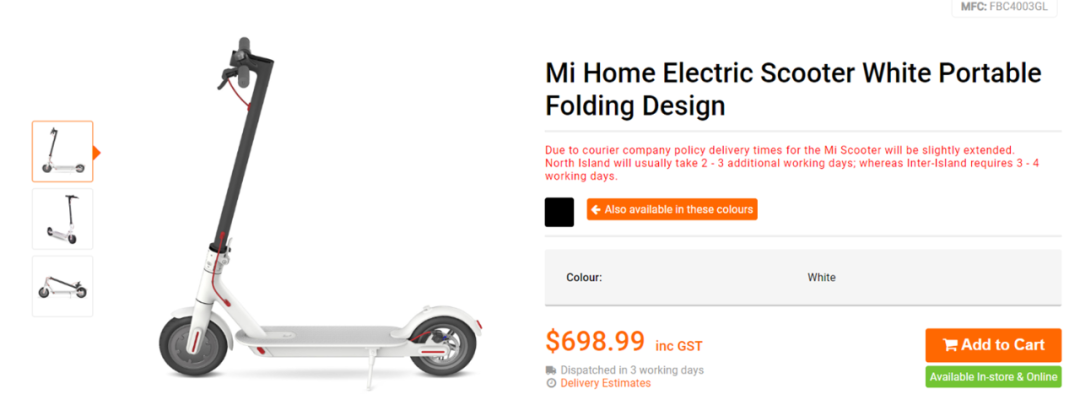
Task: View the folded scooter thumbnail
Action: pos(62,286)
